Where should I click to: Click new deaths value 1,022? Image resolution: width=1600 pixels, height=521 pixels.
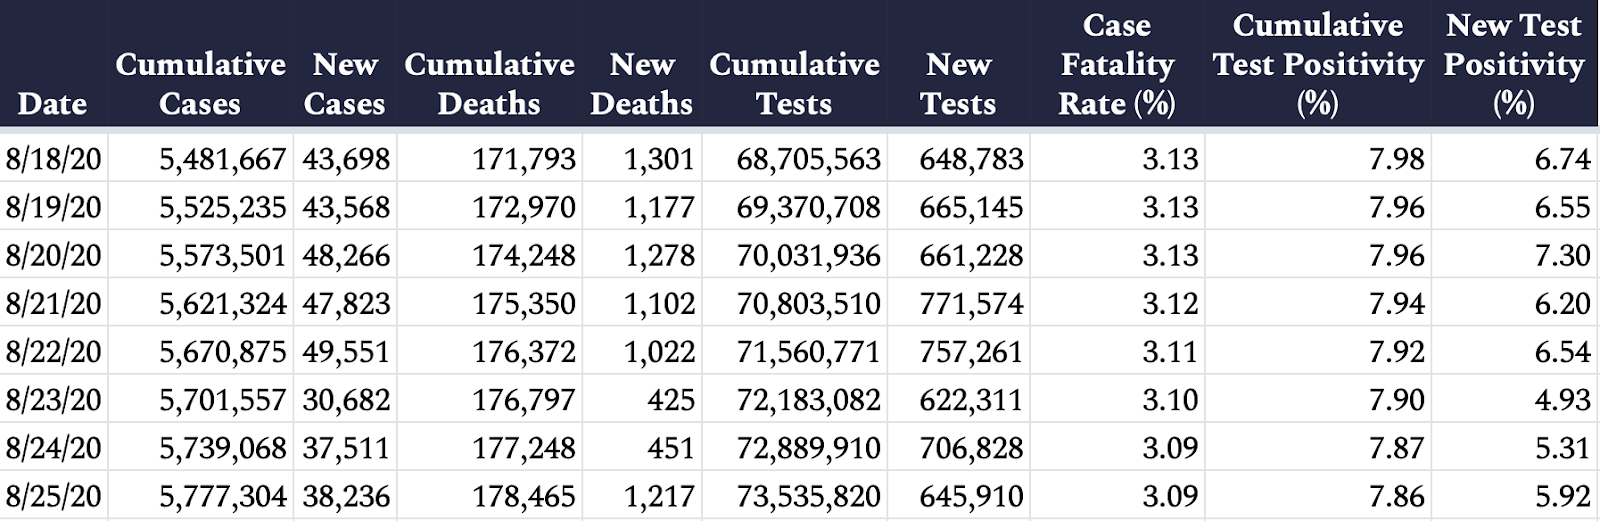[x=659, y=351]
